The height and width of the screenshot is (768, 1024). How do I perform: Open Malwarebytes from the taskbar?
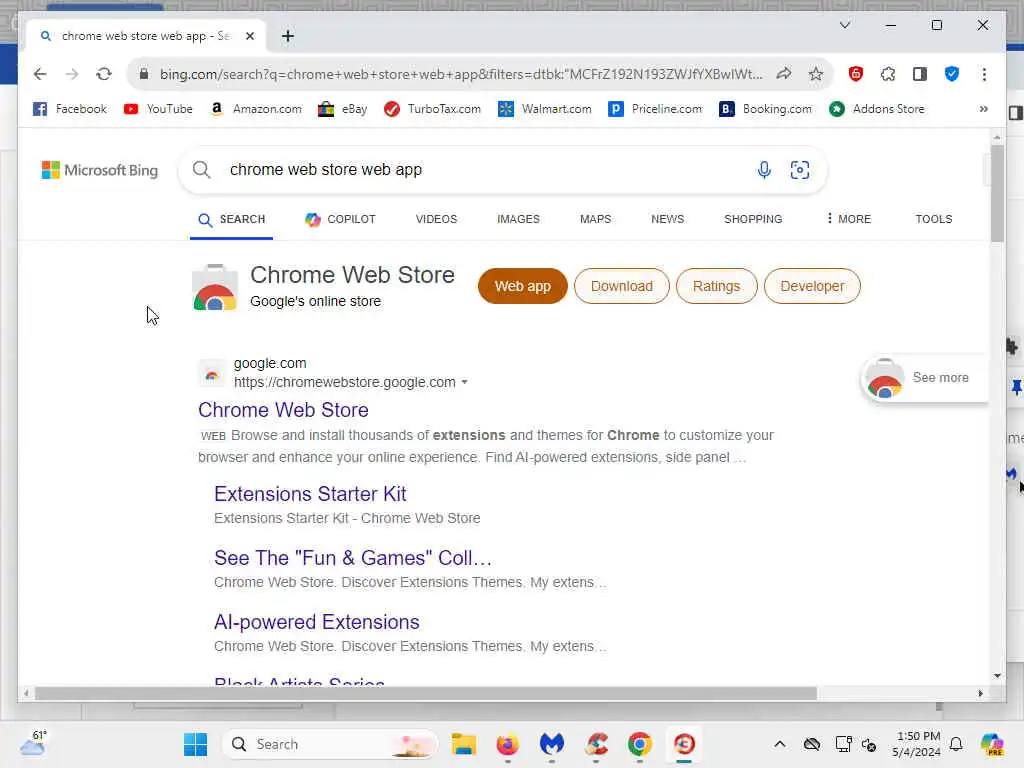(x=552, y=744)
